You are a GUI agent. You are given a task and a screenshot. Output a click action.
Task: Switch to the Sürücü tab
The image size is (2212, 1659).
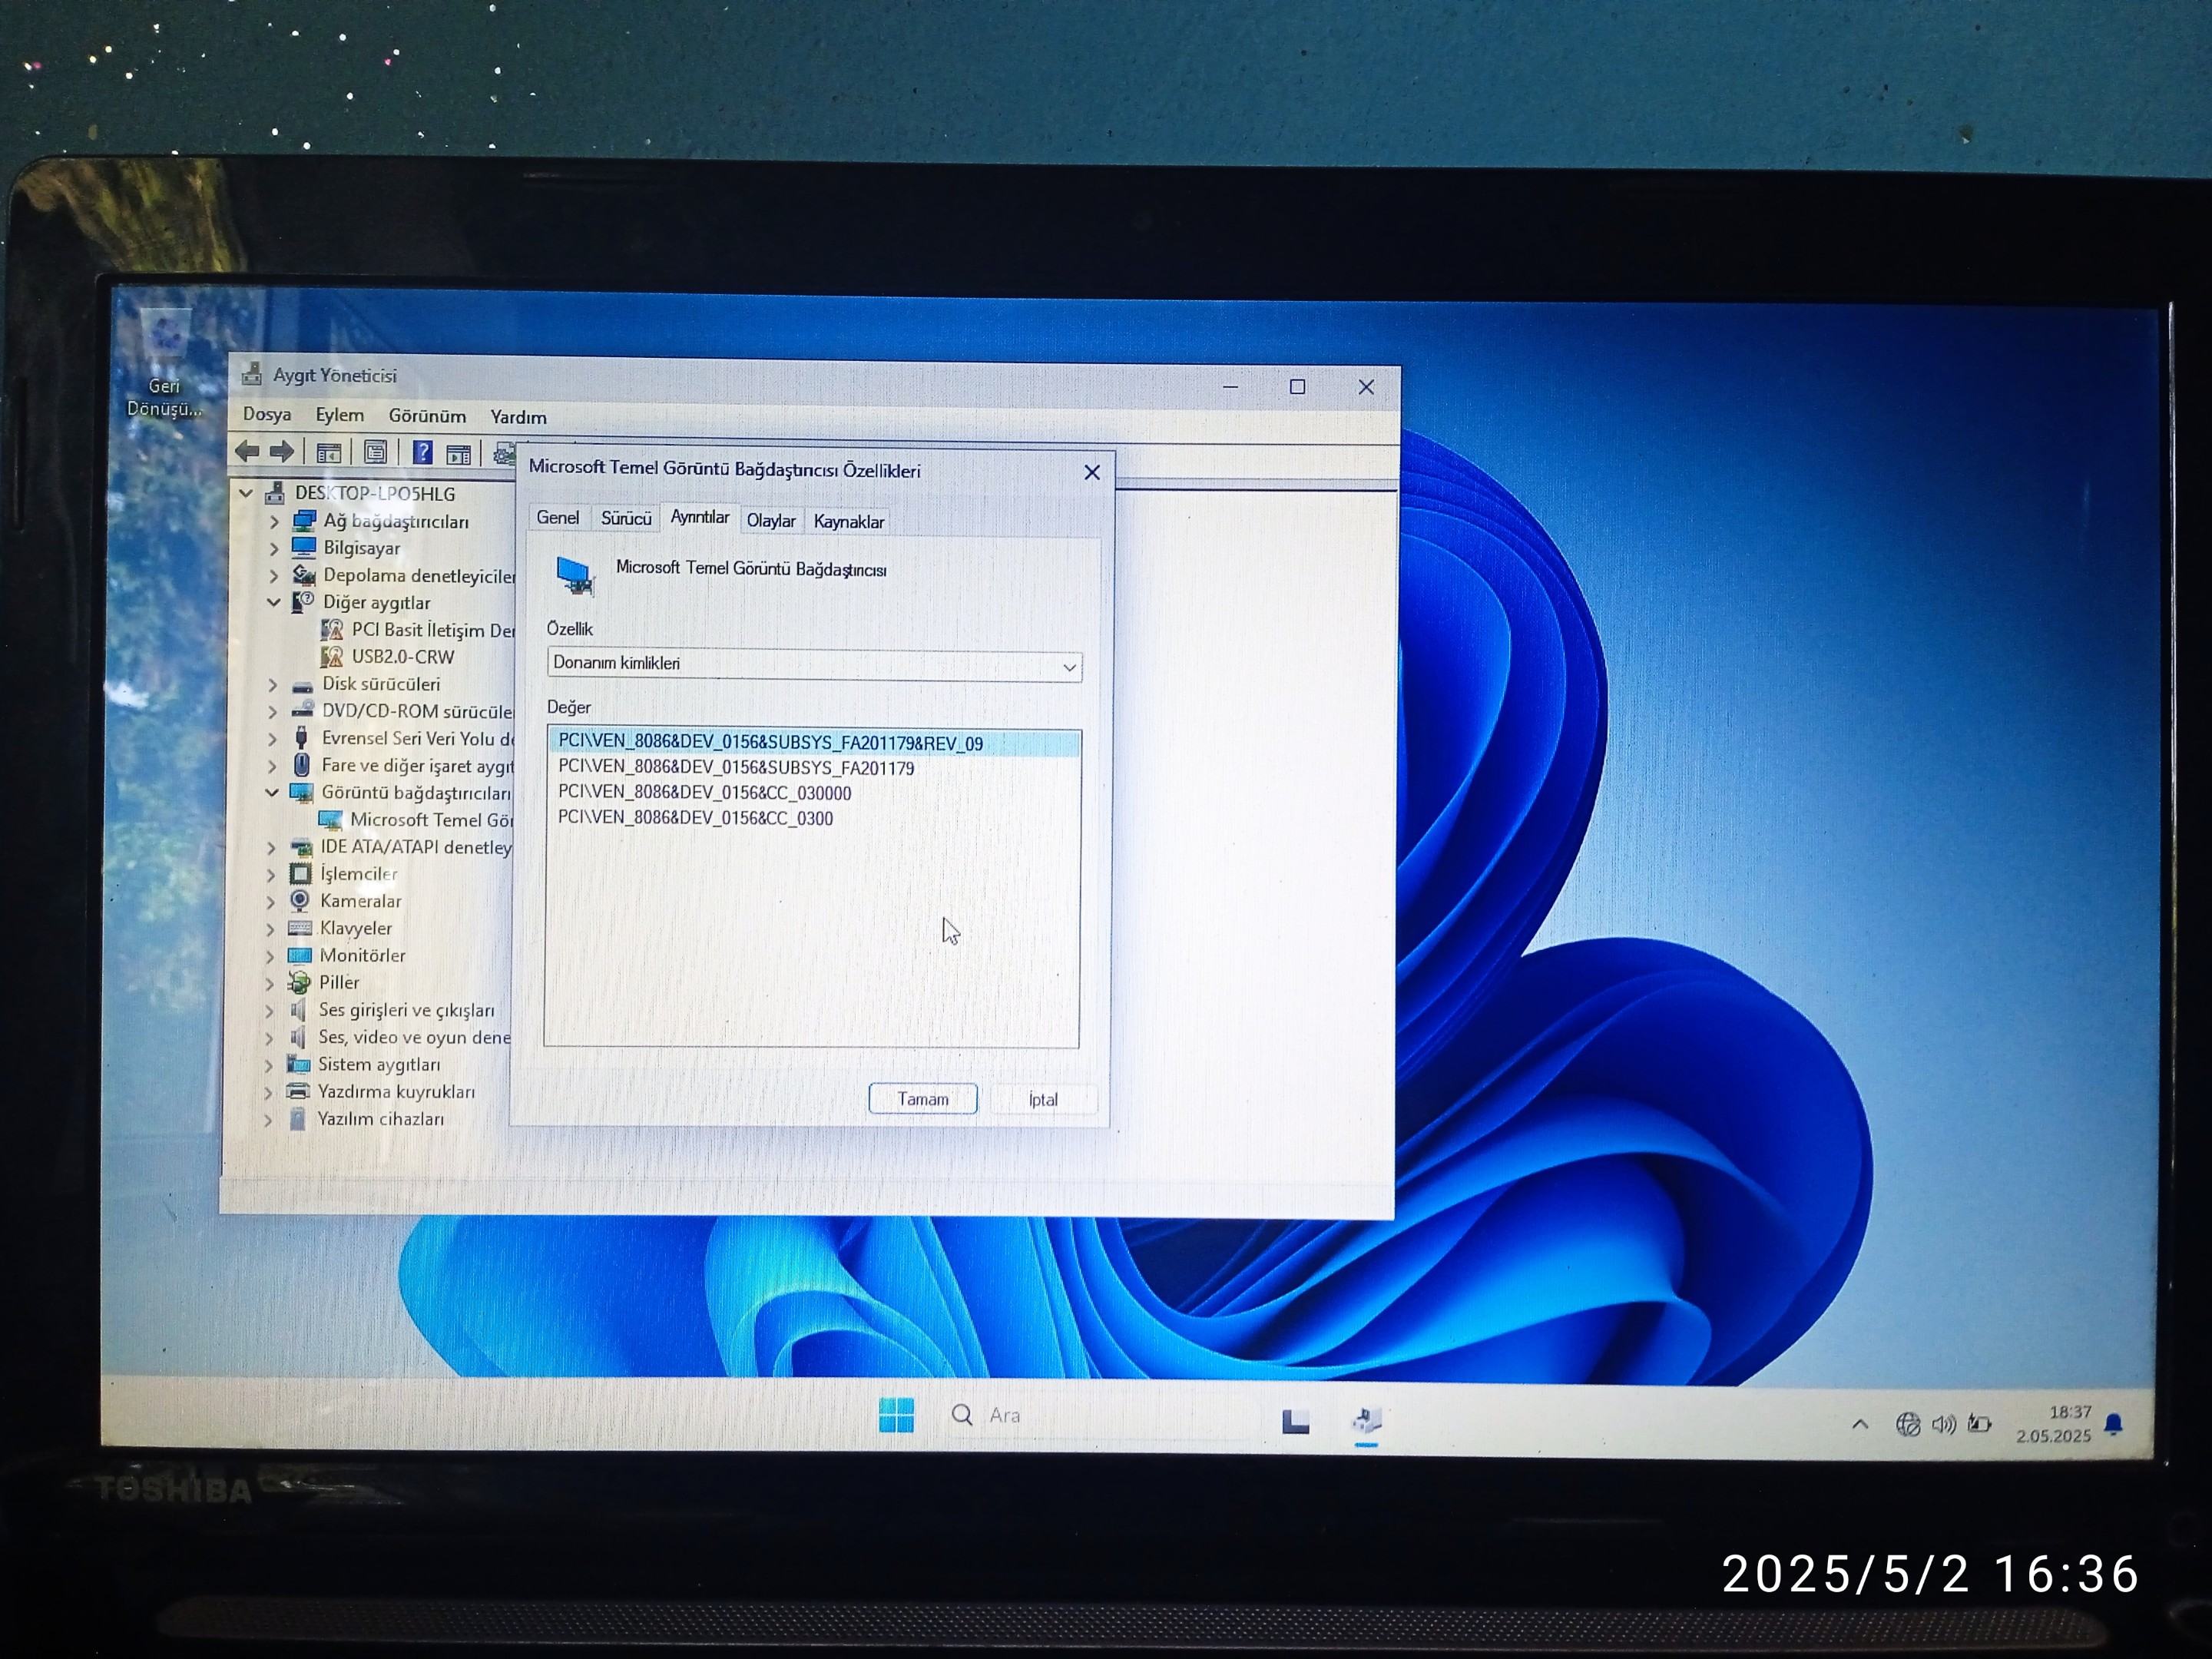626,518
